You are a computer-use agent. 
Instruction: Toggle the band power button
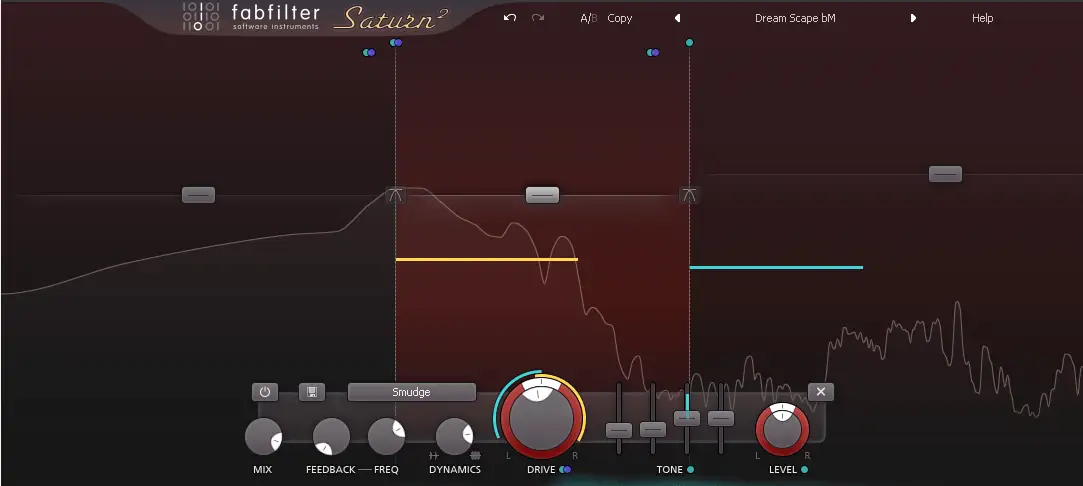tap(264, 392)
